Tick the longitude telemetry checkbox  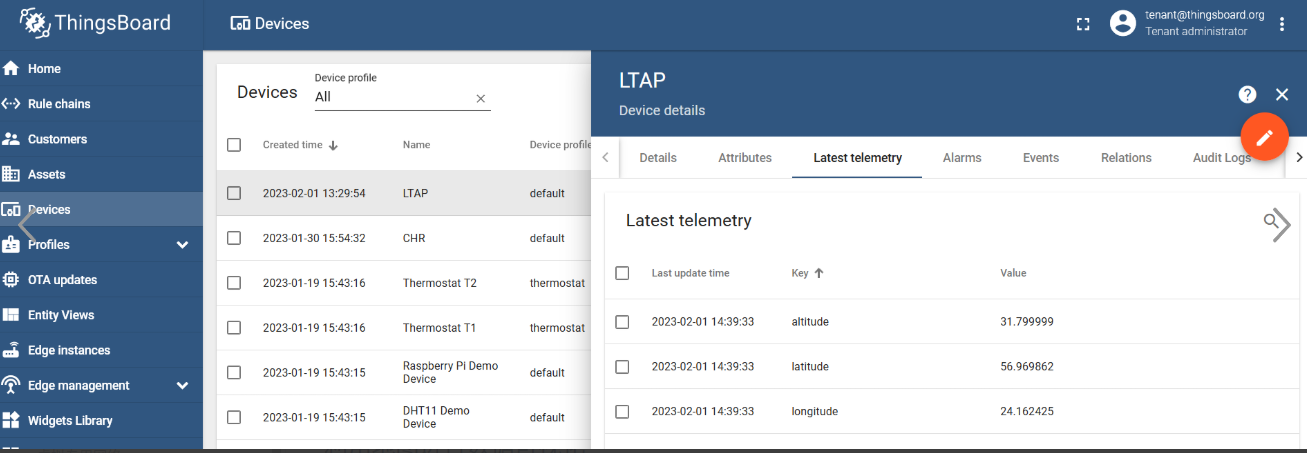click(622, 411)
